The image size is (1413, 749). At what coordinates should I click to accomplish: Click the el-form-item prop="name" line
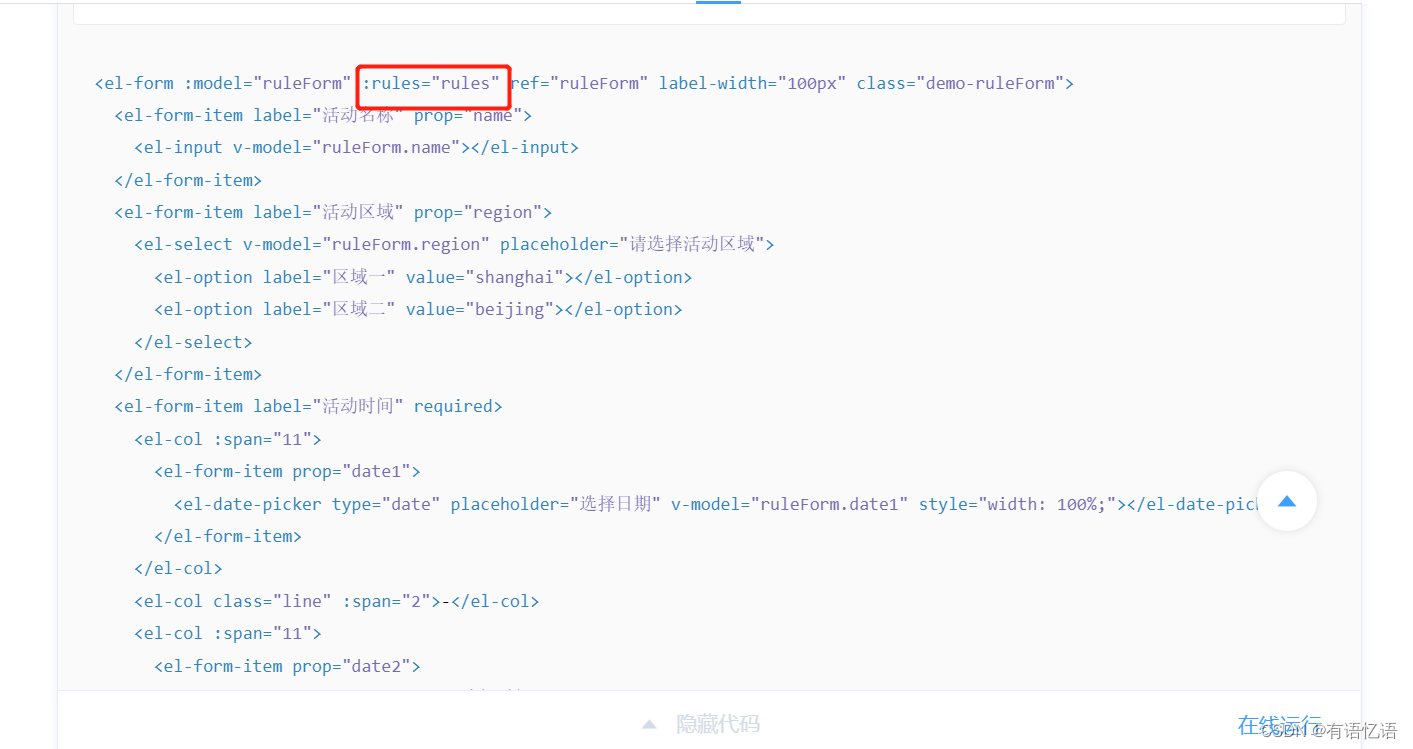click(323, 115)
